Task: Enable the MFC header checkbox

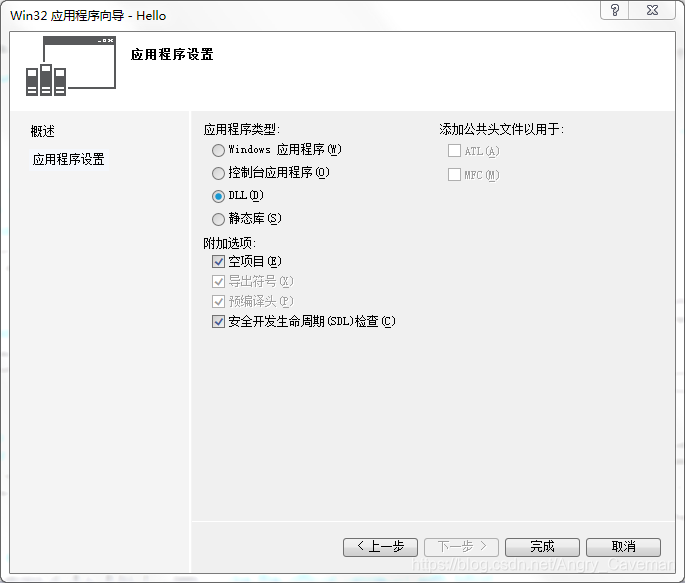Action: point(454,175)
